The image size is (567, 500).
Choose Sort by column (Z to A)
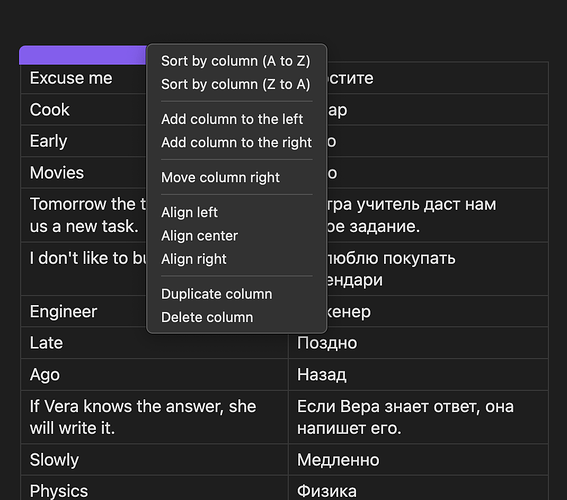coord(236,84)
